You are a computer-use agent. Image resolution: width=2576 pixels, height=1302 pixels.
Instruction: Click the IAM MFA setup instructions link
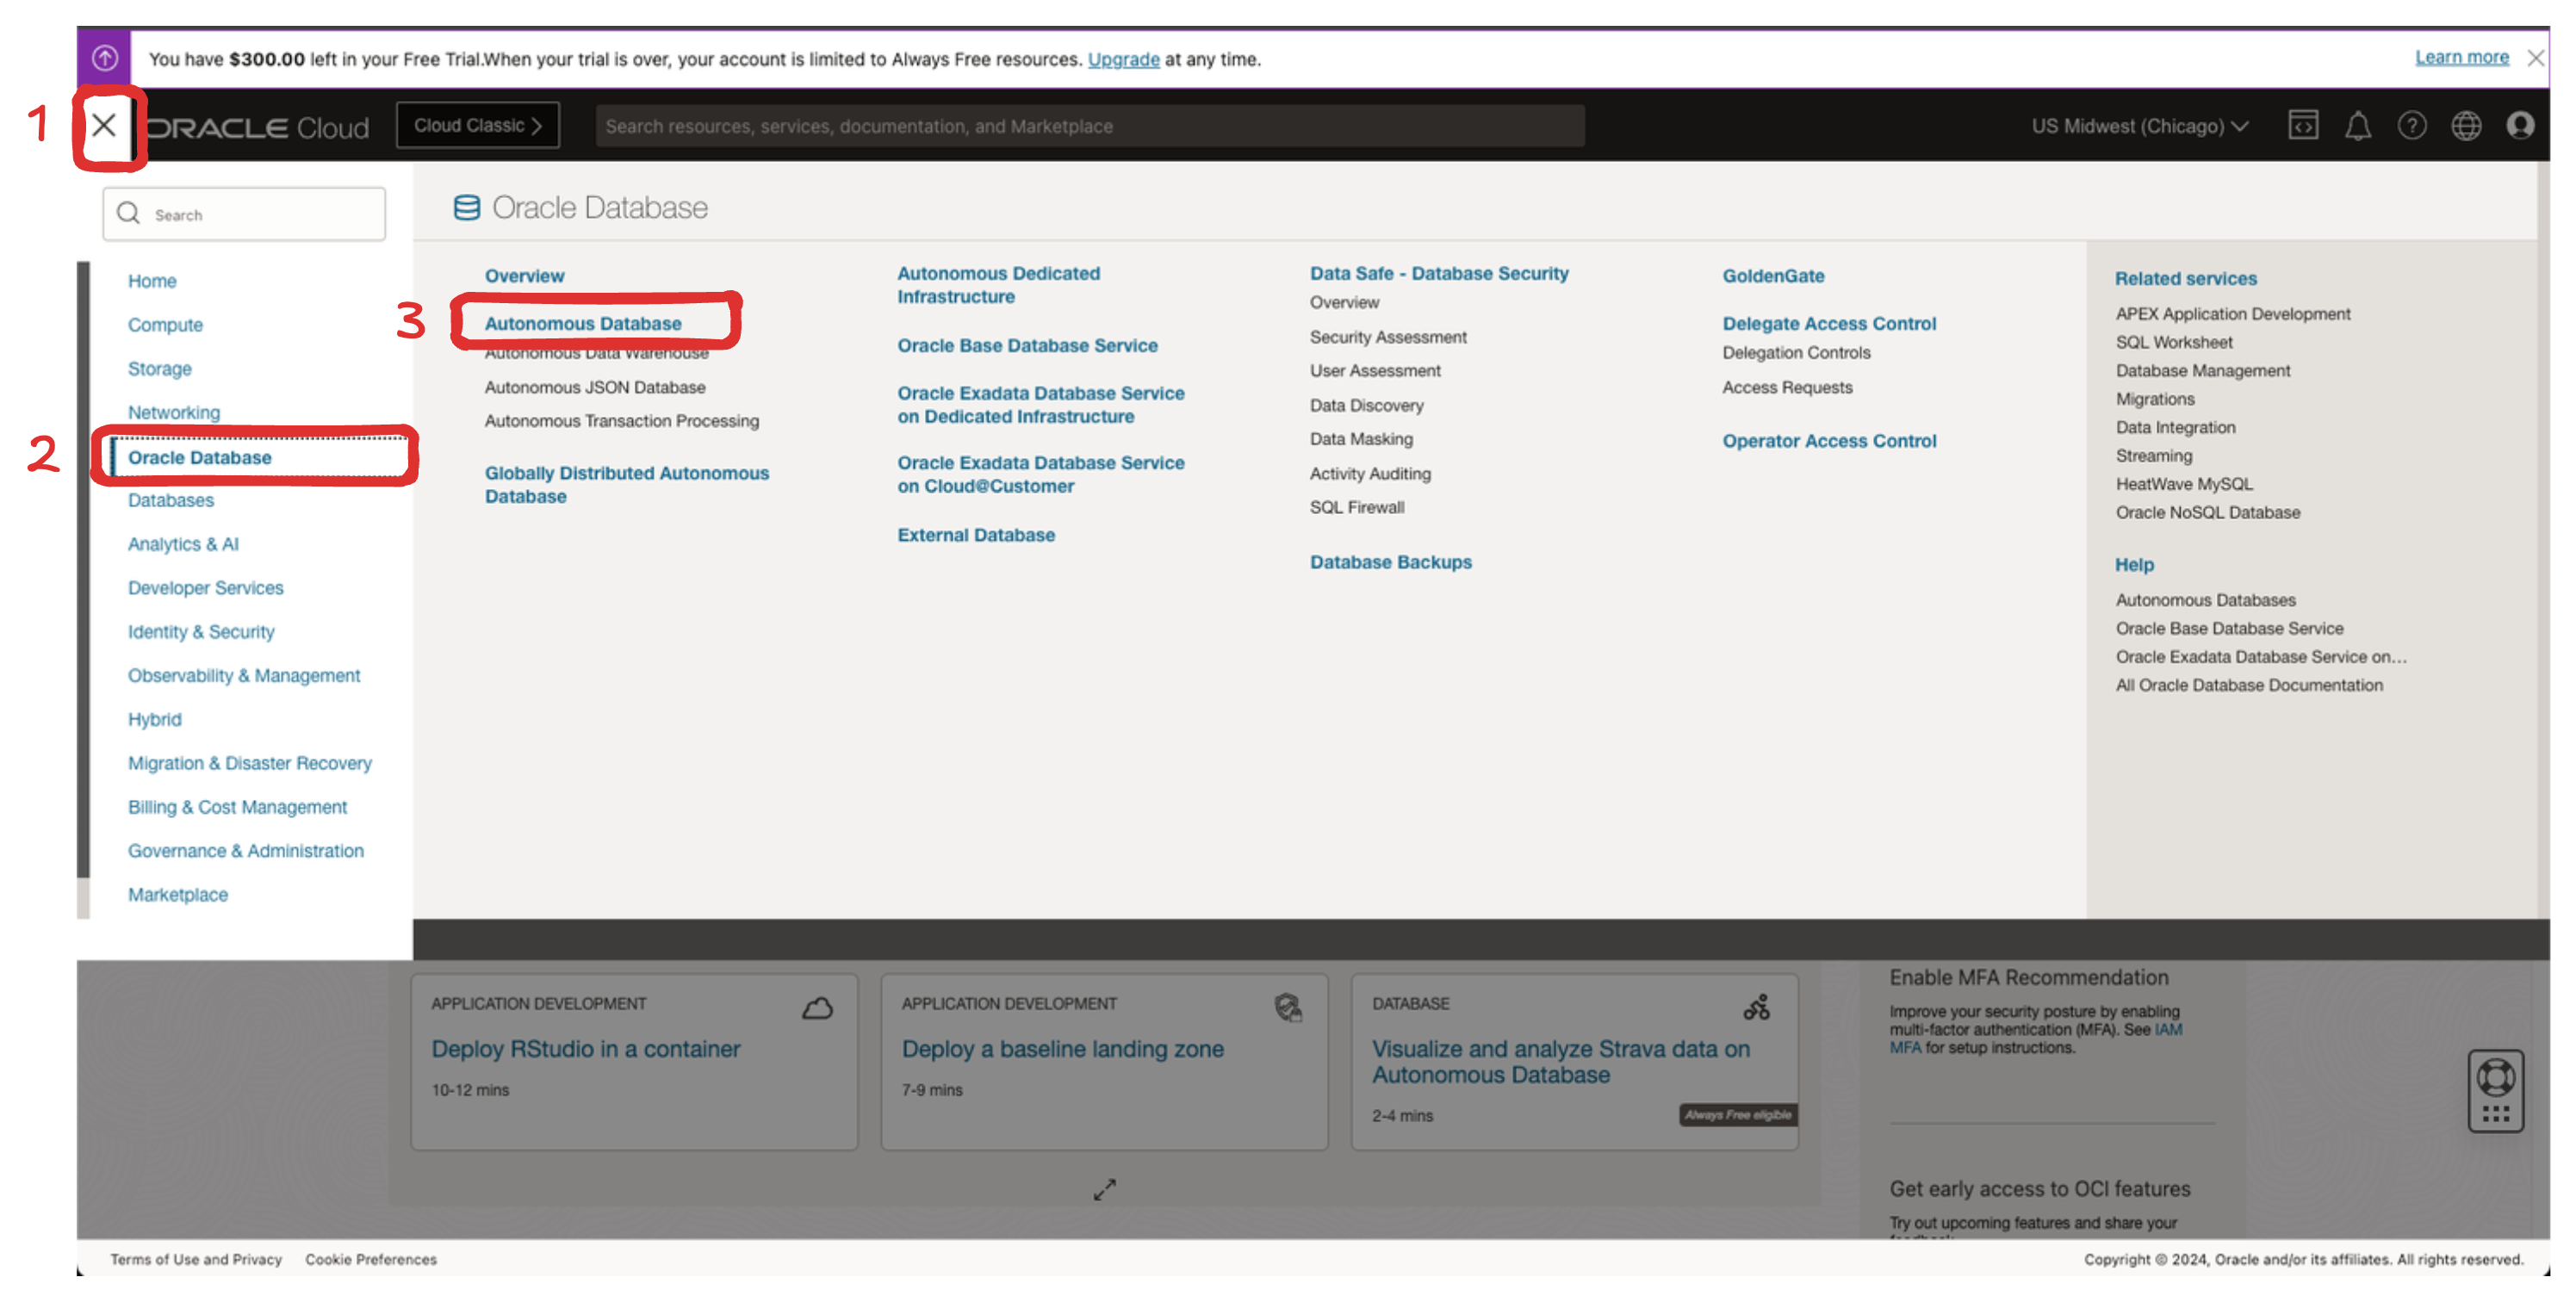(2035, 1038)
